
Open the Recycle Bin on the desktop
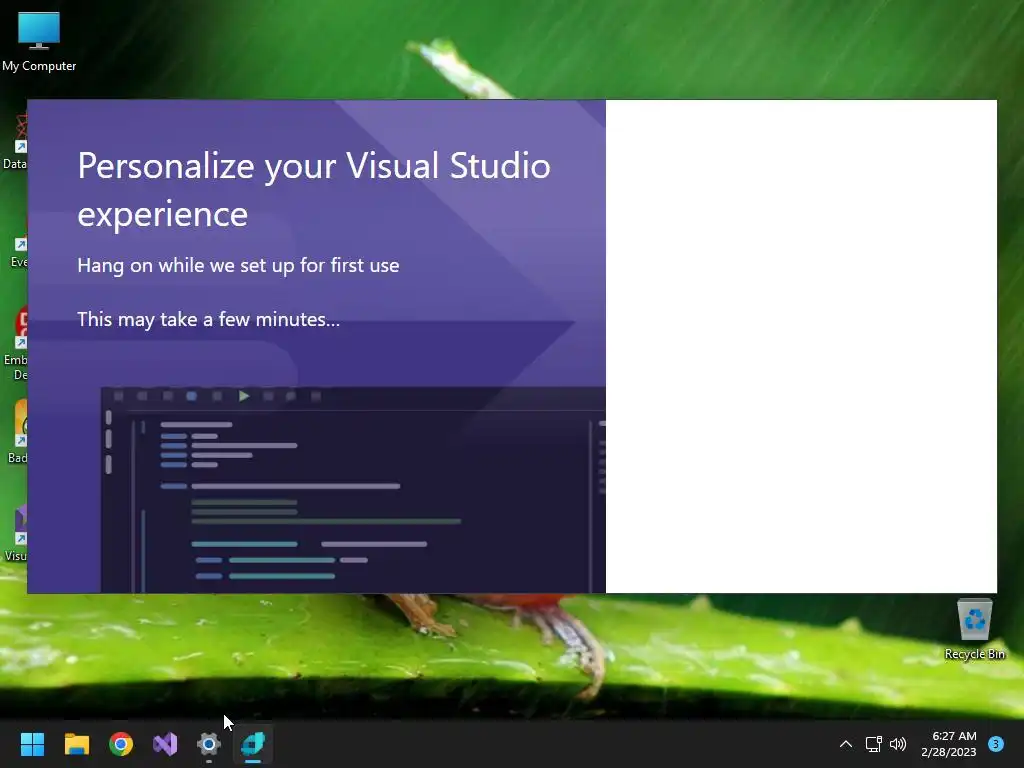pyautogui.click(x=974, y=630)
